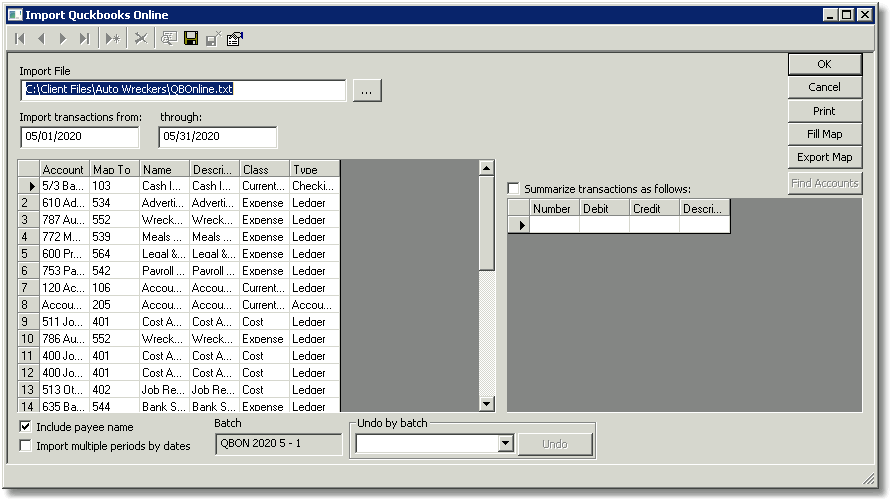This screenshot has height=503, width=893.
Task: Click the Checki... type cell in row 1
Action: point(314,186)
